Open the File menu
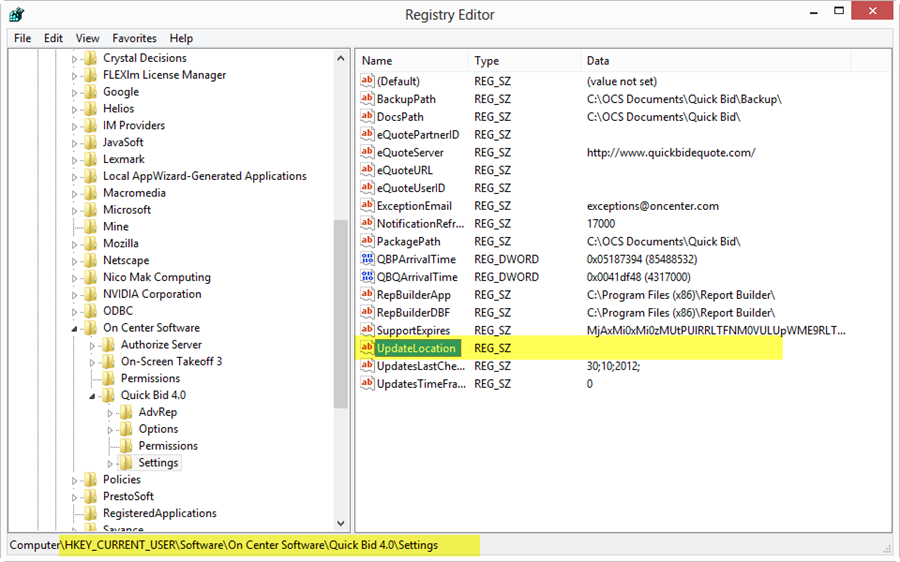Screen dimensions: 900x562 pyautogui.click(x=22, y=38)
